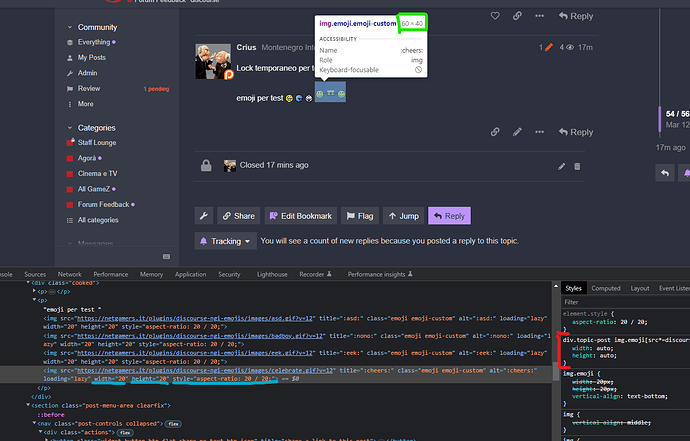Open Performance insights tab
Screen dimensions: 690x441
(380, 274)
